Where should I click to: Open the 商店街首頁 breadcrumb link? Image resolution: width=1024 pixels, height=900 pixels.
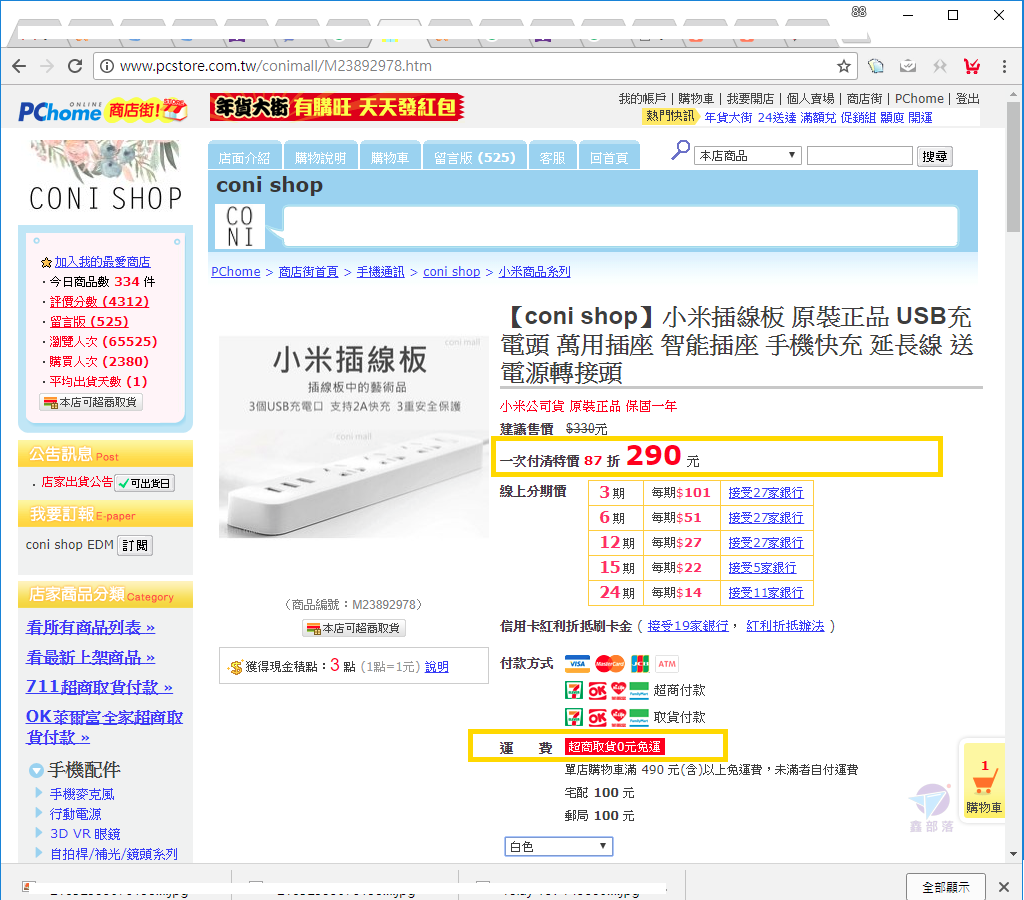click(x=308, y=272)
